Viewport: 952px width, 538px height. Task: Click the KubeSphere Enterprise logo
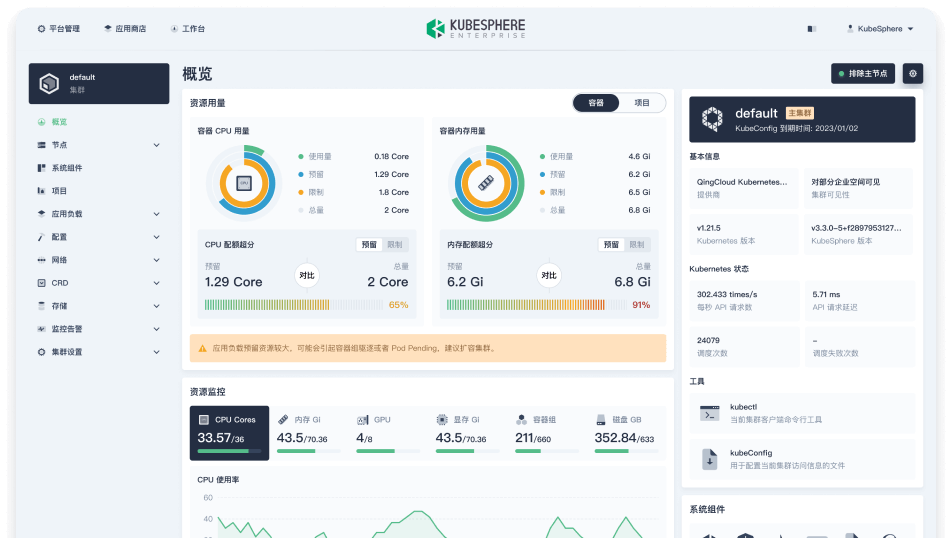point(475,29)
